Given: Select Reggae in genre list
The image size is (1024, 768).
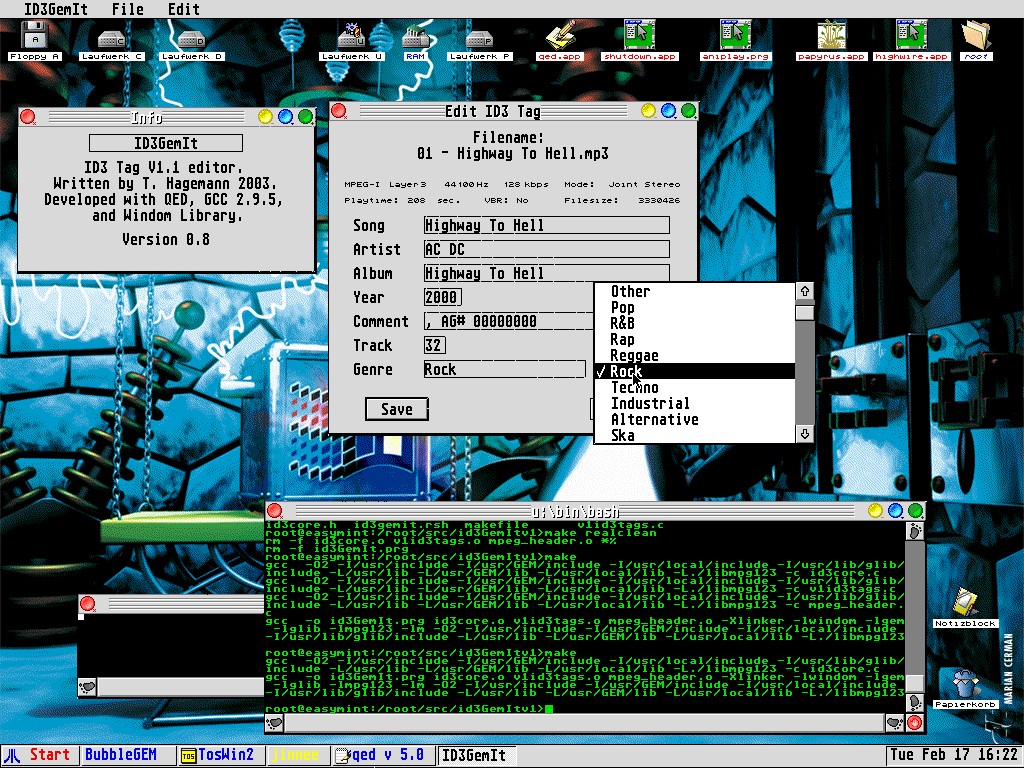Looking at the screenshot, I should pos(695,355).
